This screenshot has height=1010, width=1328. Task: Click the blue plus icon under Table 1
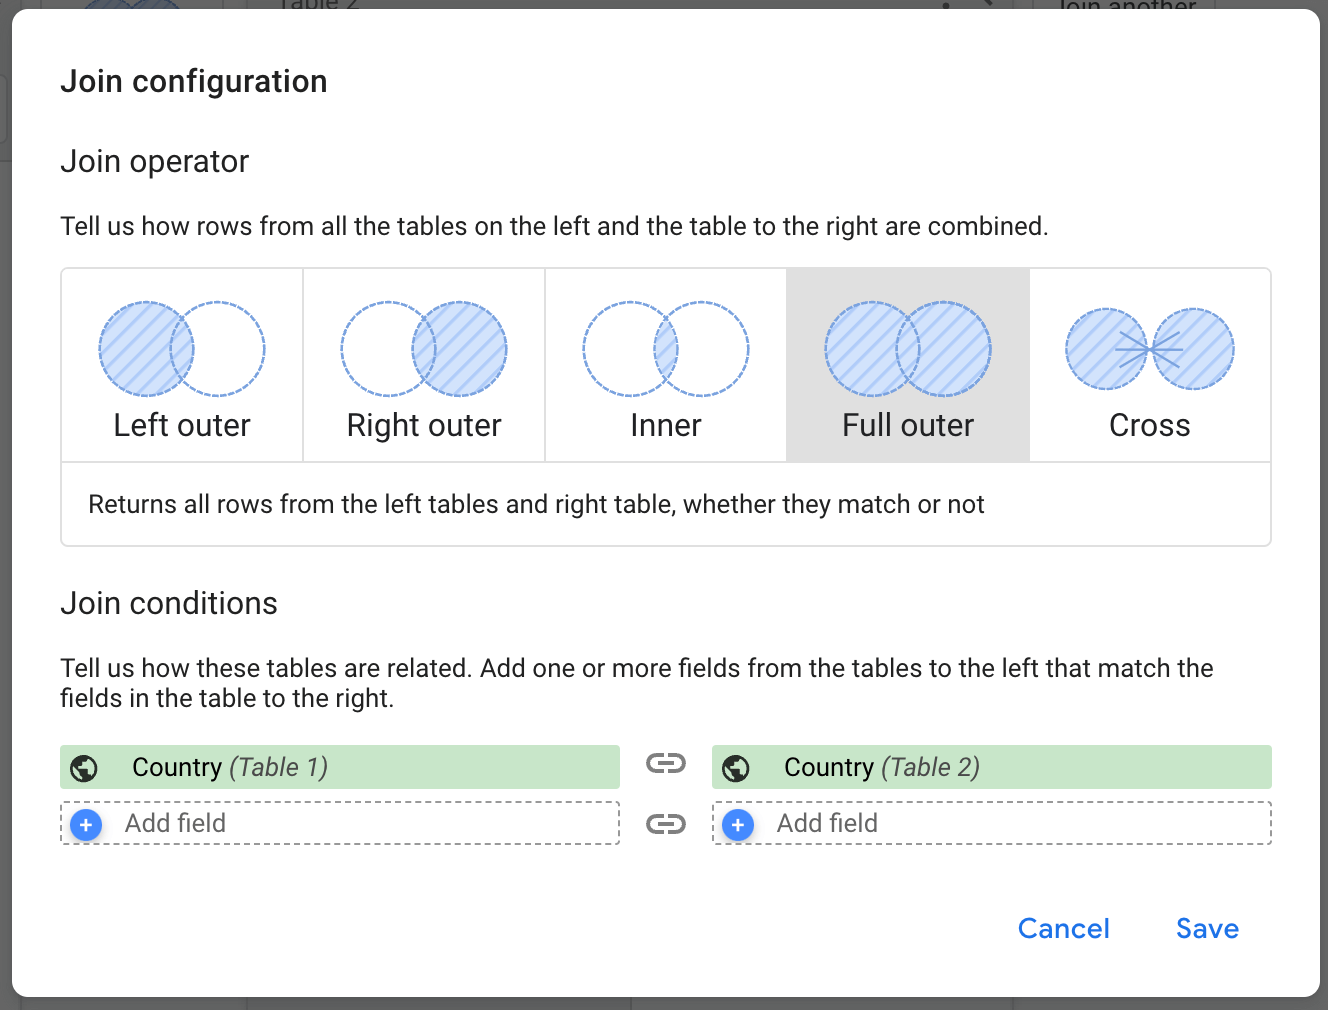[86, 825]
